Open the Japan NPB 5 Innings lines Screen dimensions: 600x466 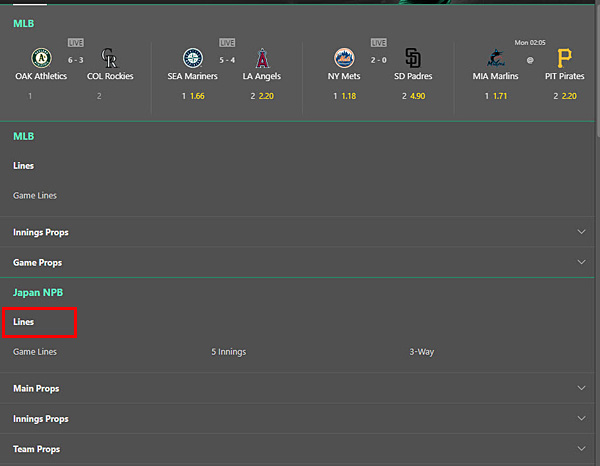[x=229, y=352]
